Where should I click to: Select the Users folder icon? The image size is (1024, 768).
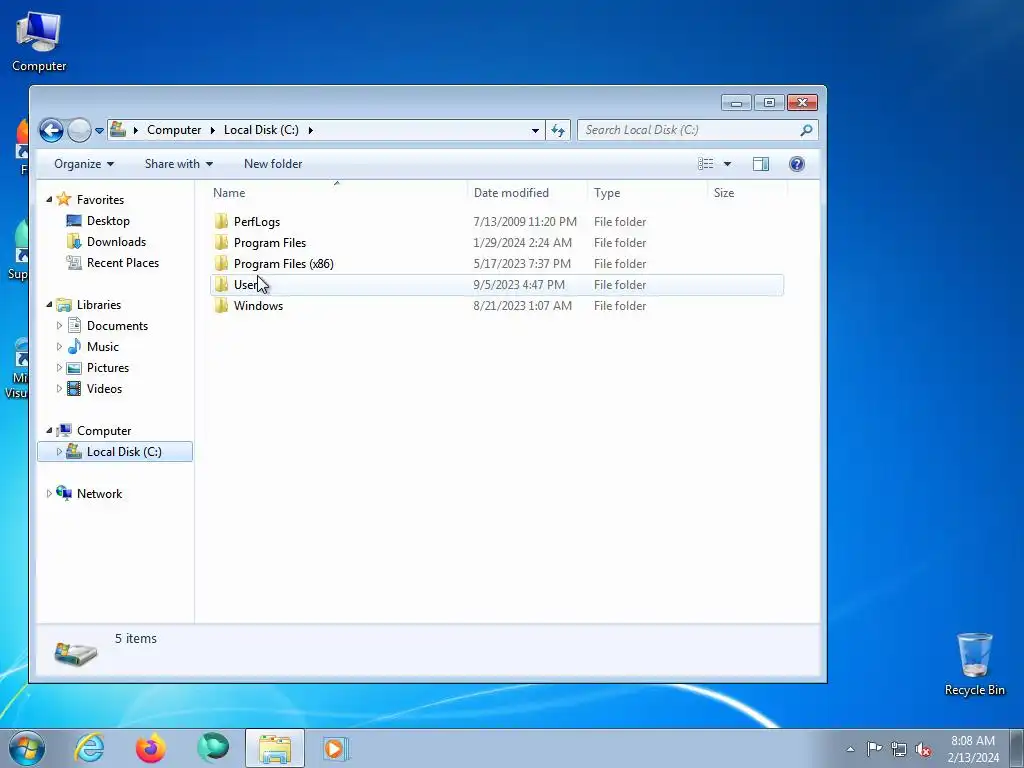click(221, 285)
